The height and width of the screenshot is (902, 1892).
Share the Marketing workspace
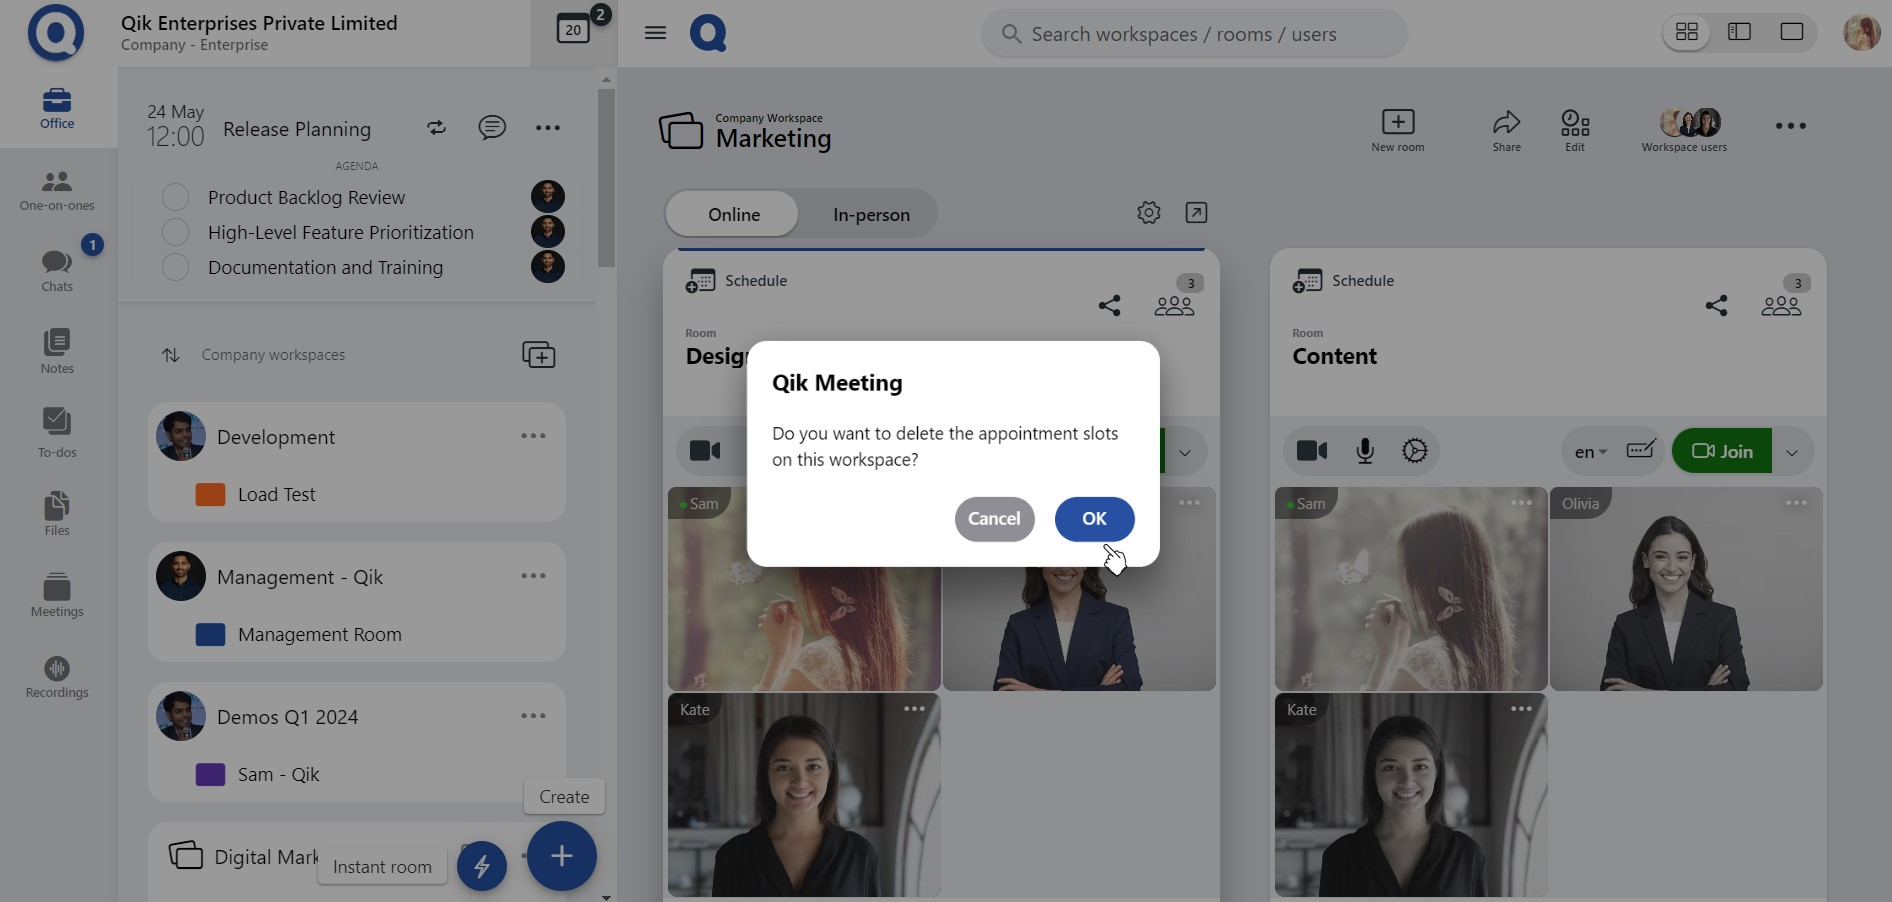tap(1506, 130)
